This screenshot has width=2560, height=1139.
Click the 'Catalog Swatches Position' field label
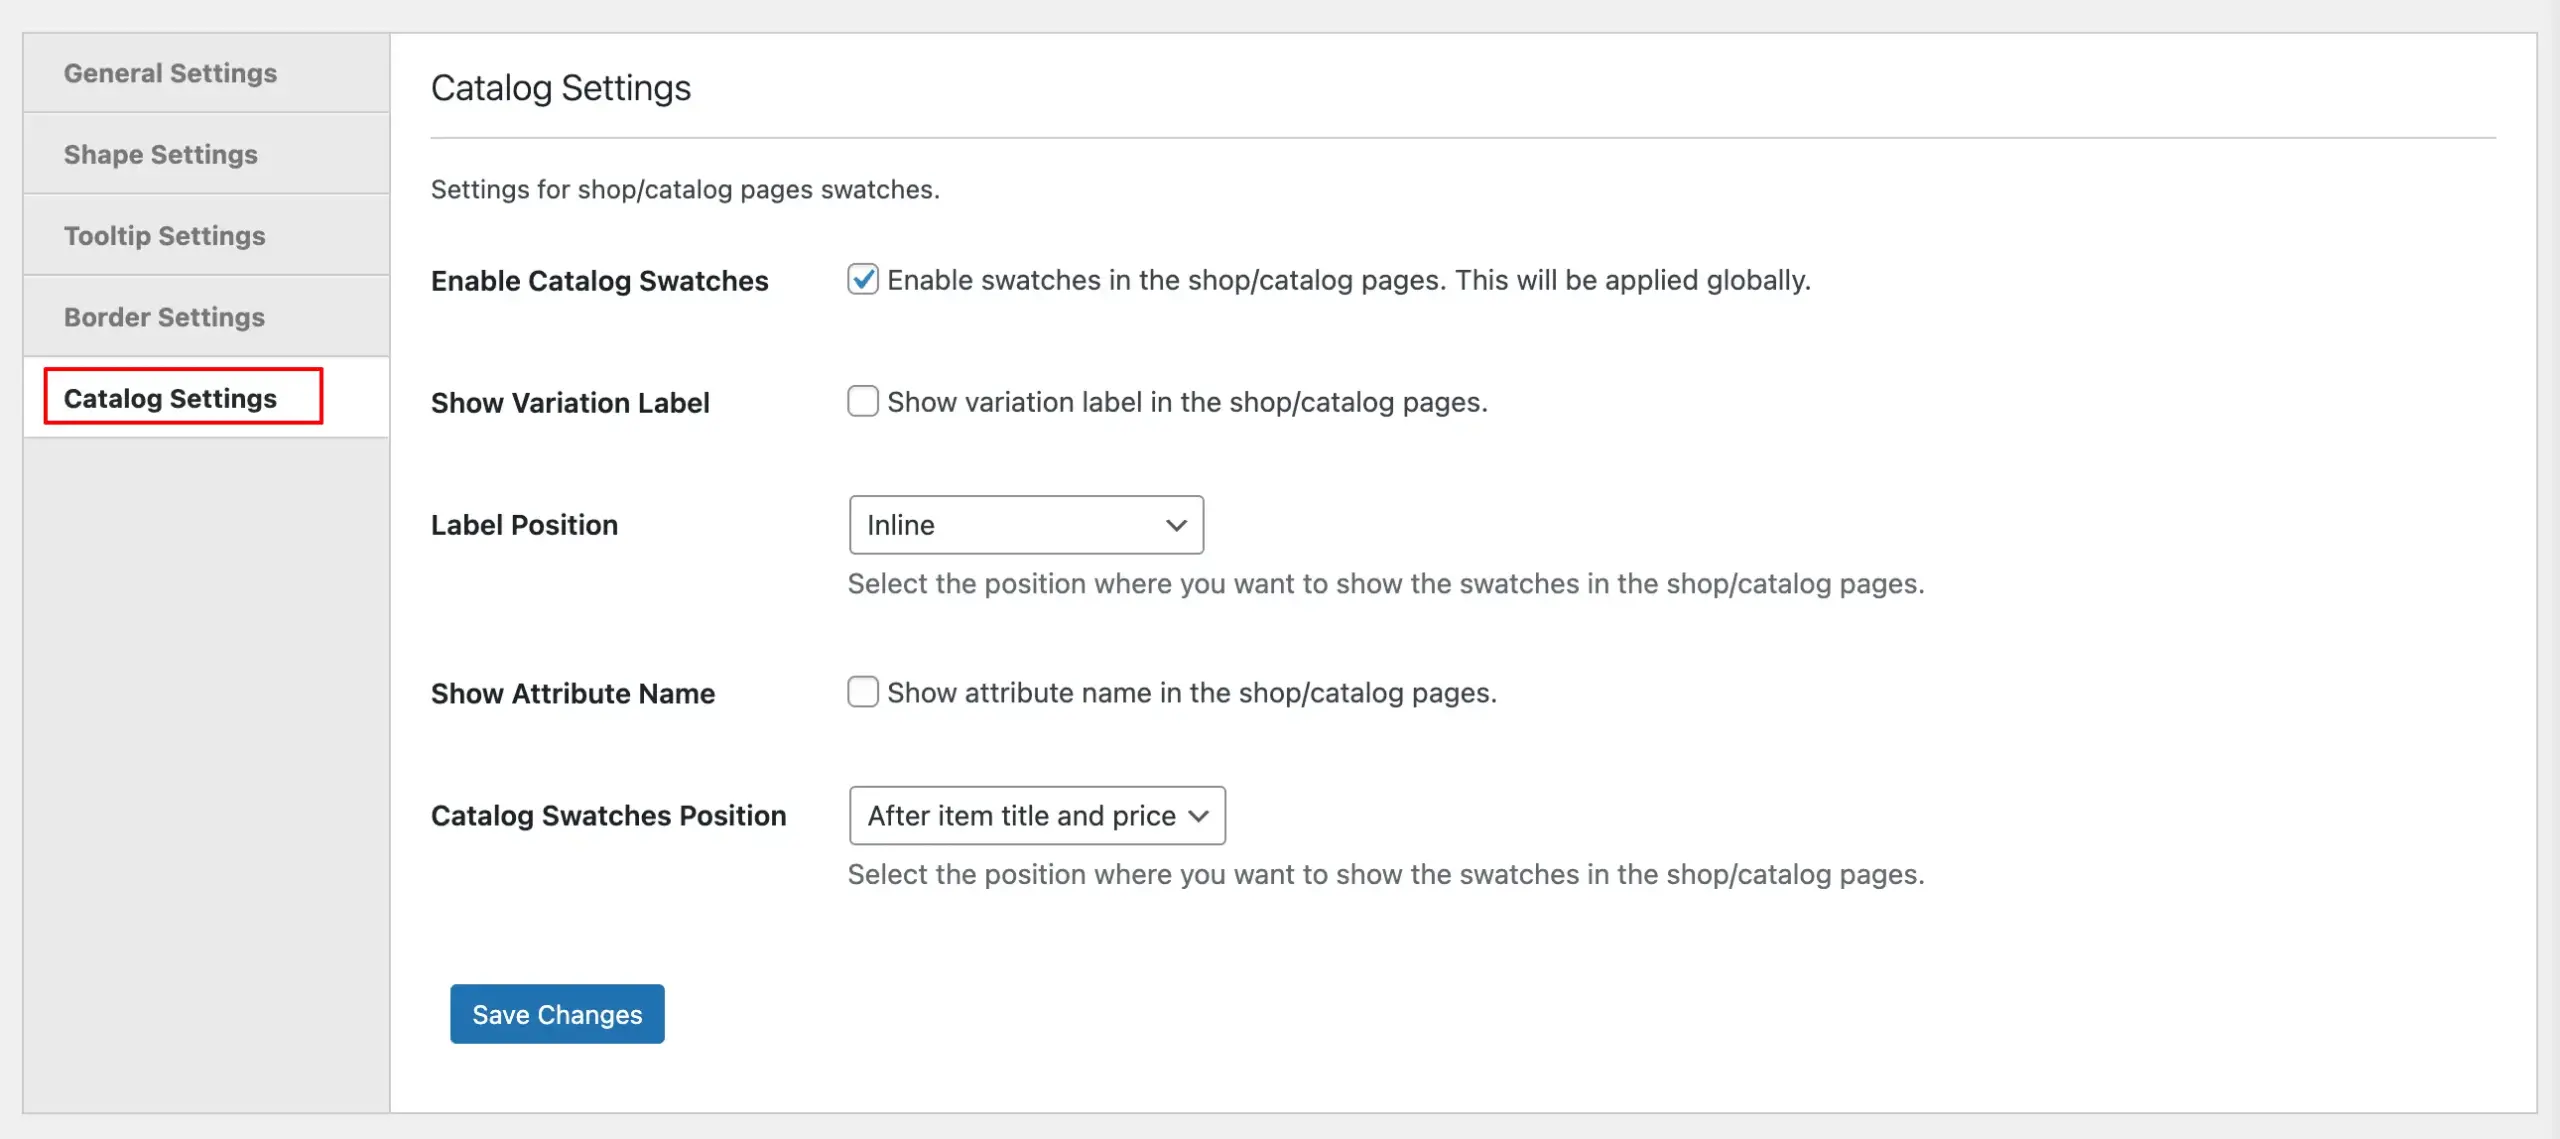pos(608,816)
